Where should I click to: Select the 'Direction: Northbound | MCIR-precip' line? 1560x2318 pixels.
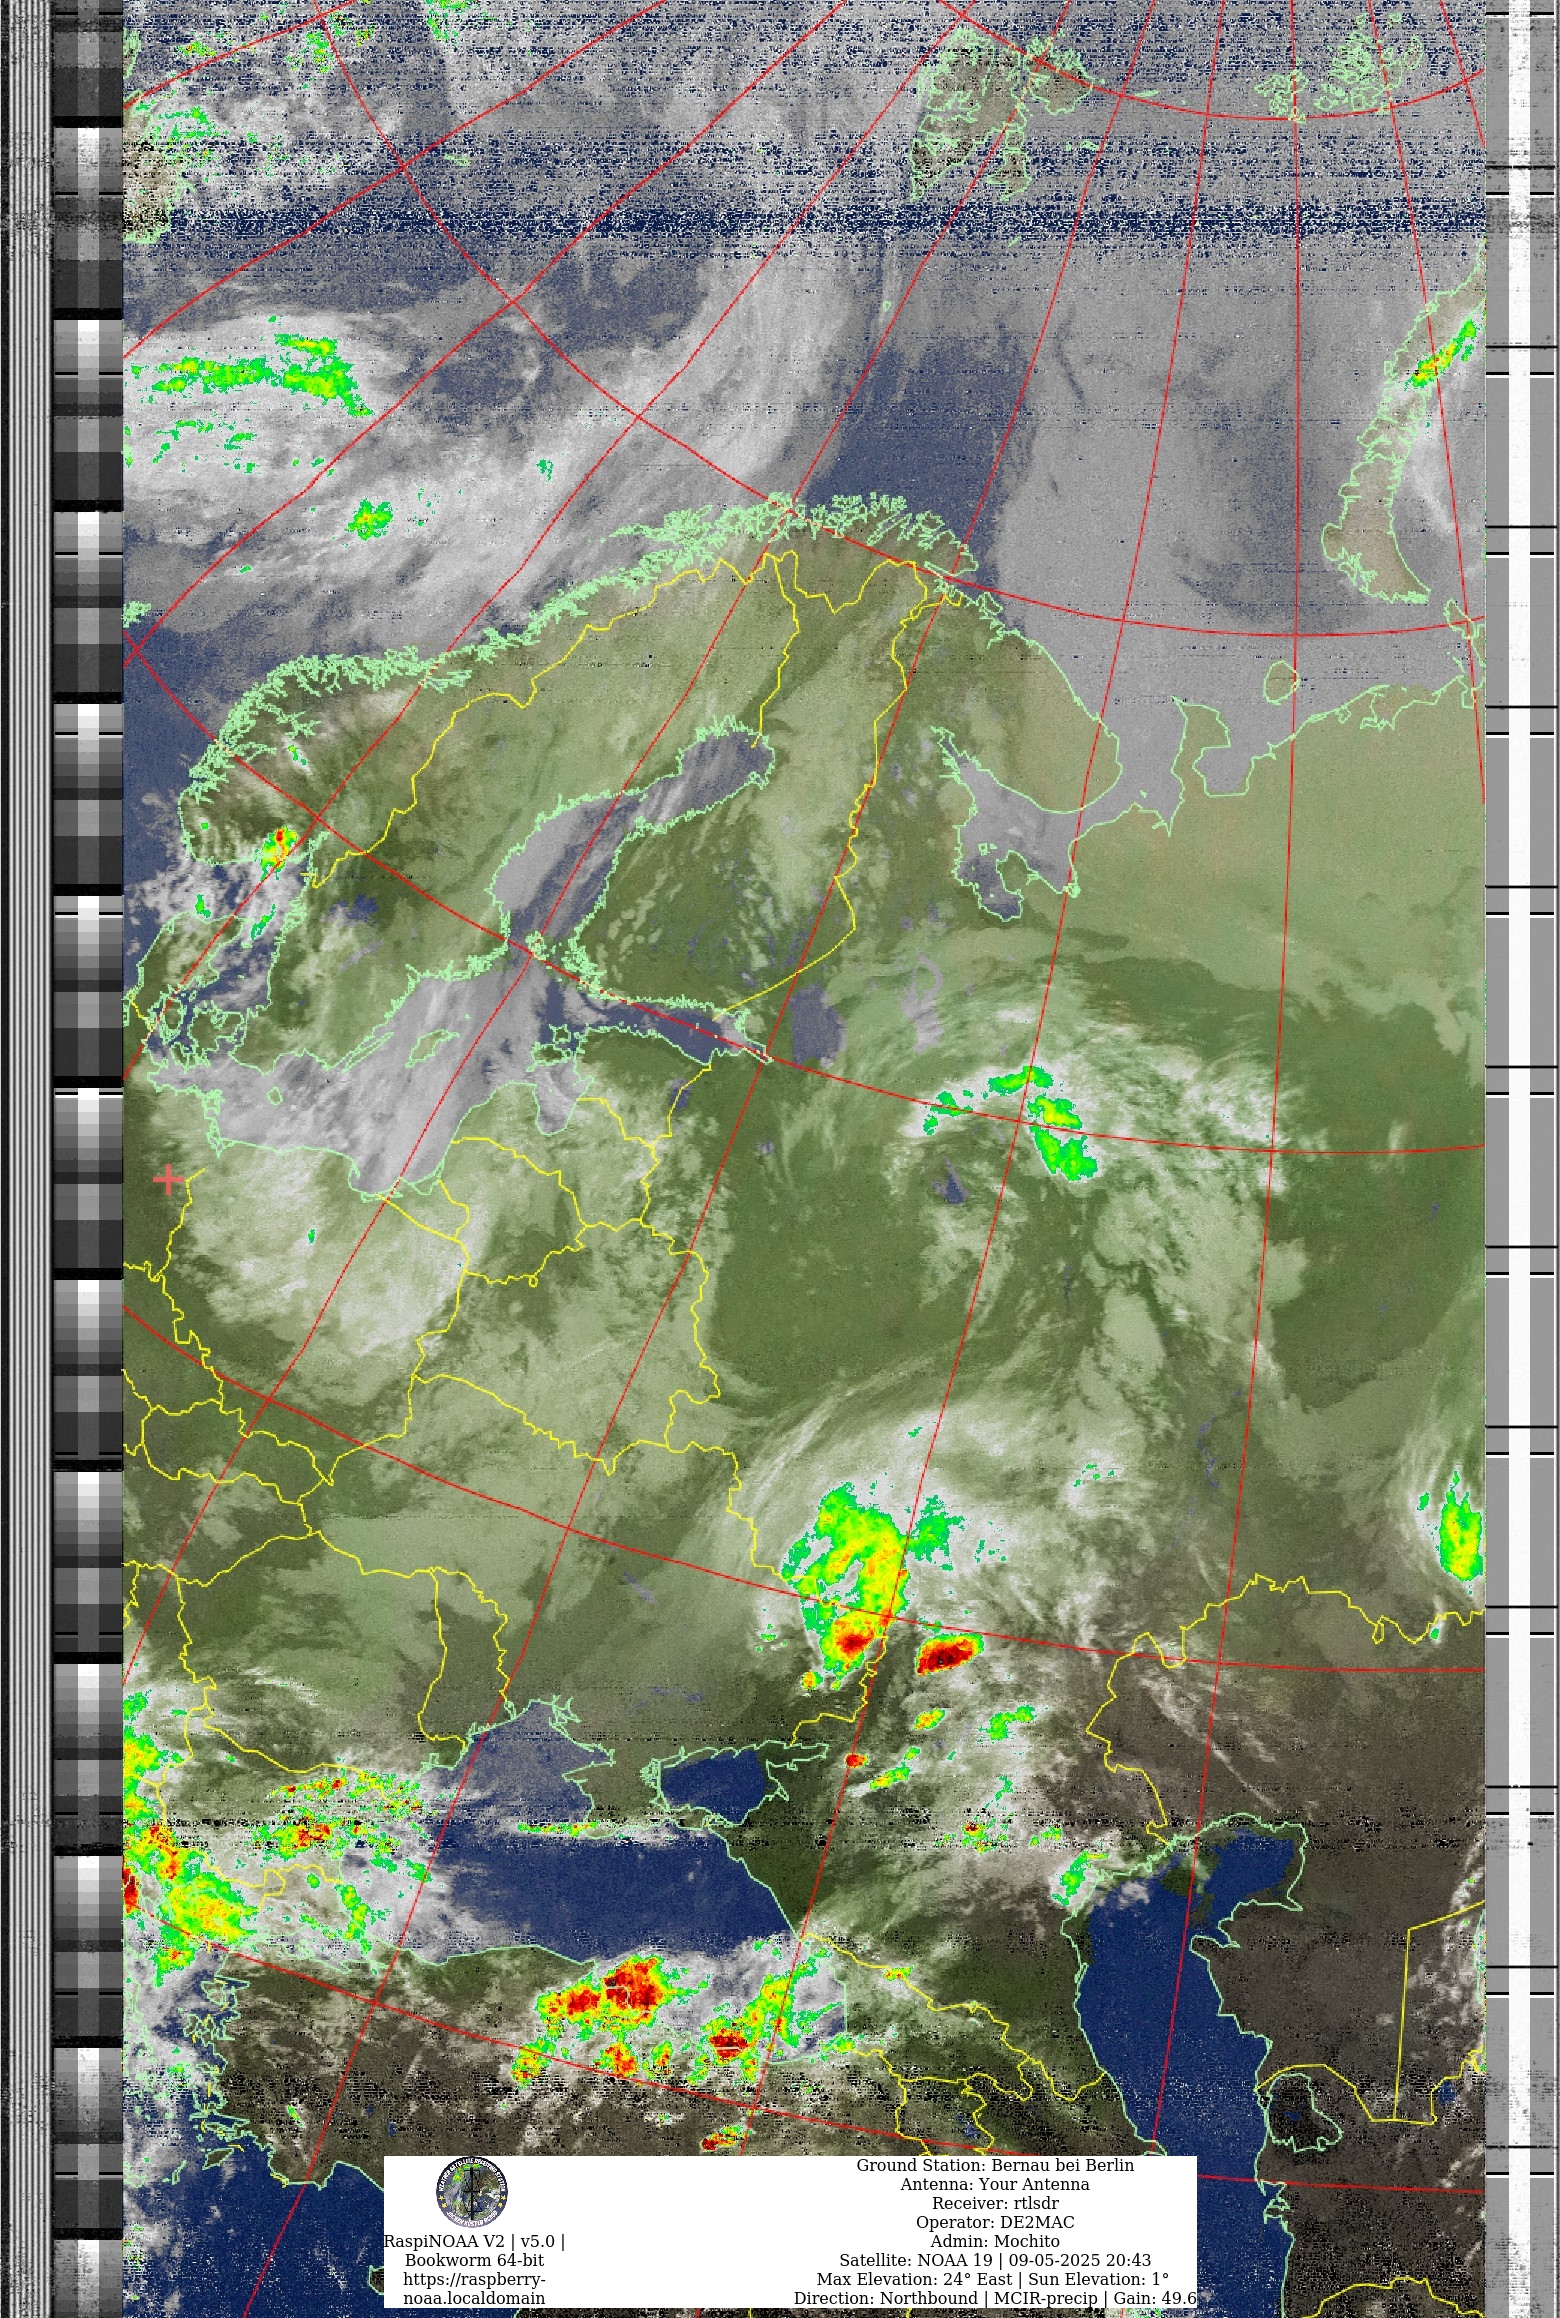pos(995,2298)
